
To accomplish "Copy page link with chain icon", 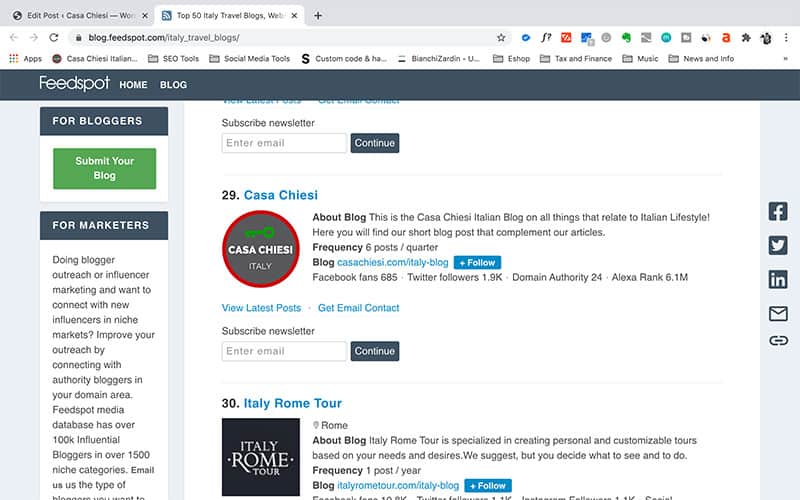I will pos(778,340).
